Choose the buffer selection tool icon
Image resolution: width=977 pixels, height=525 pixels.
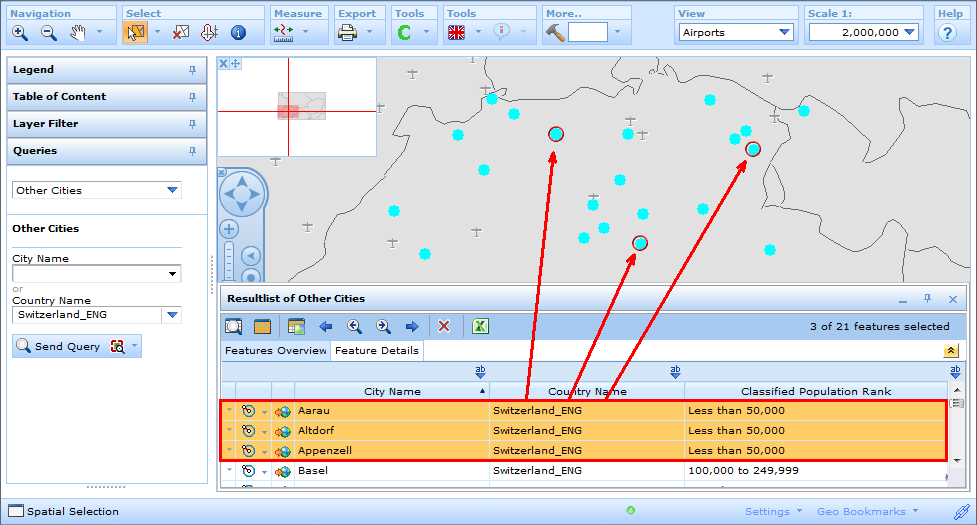pyautogui.click(x=209, y=33)
